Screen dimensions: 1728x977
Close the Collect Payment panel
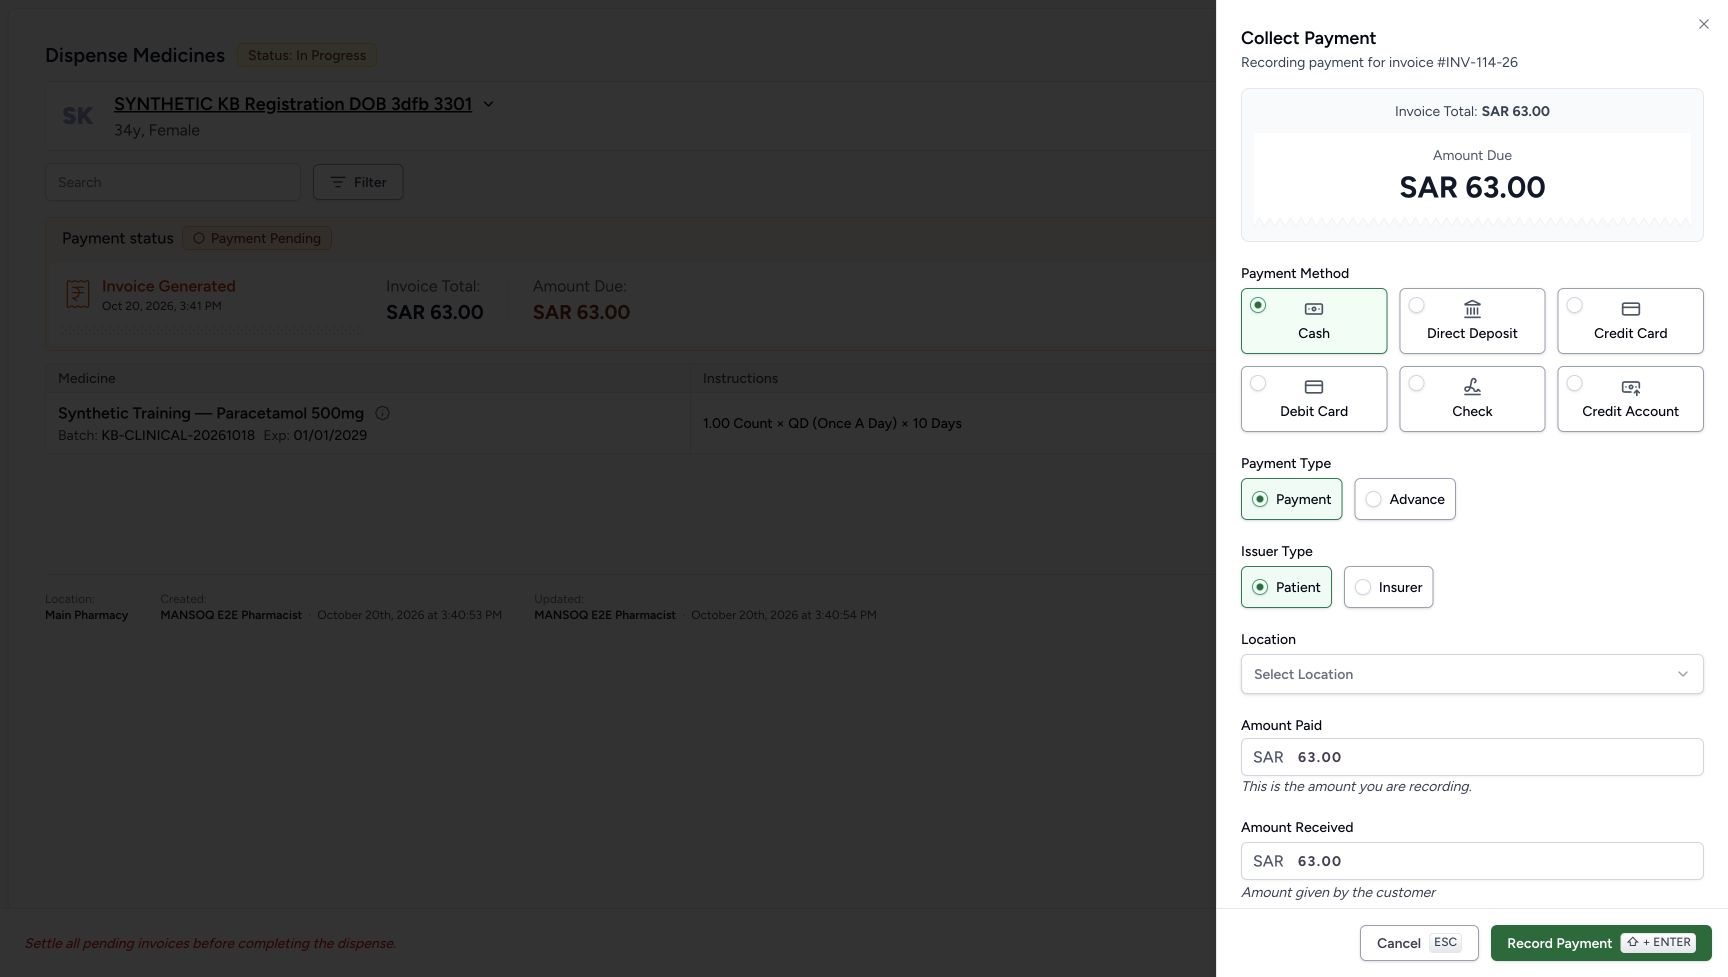(x=1704, y=24)
